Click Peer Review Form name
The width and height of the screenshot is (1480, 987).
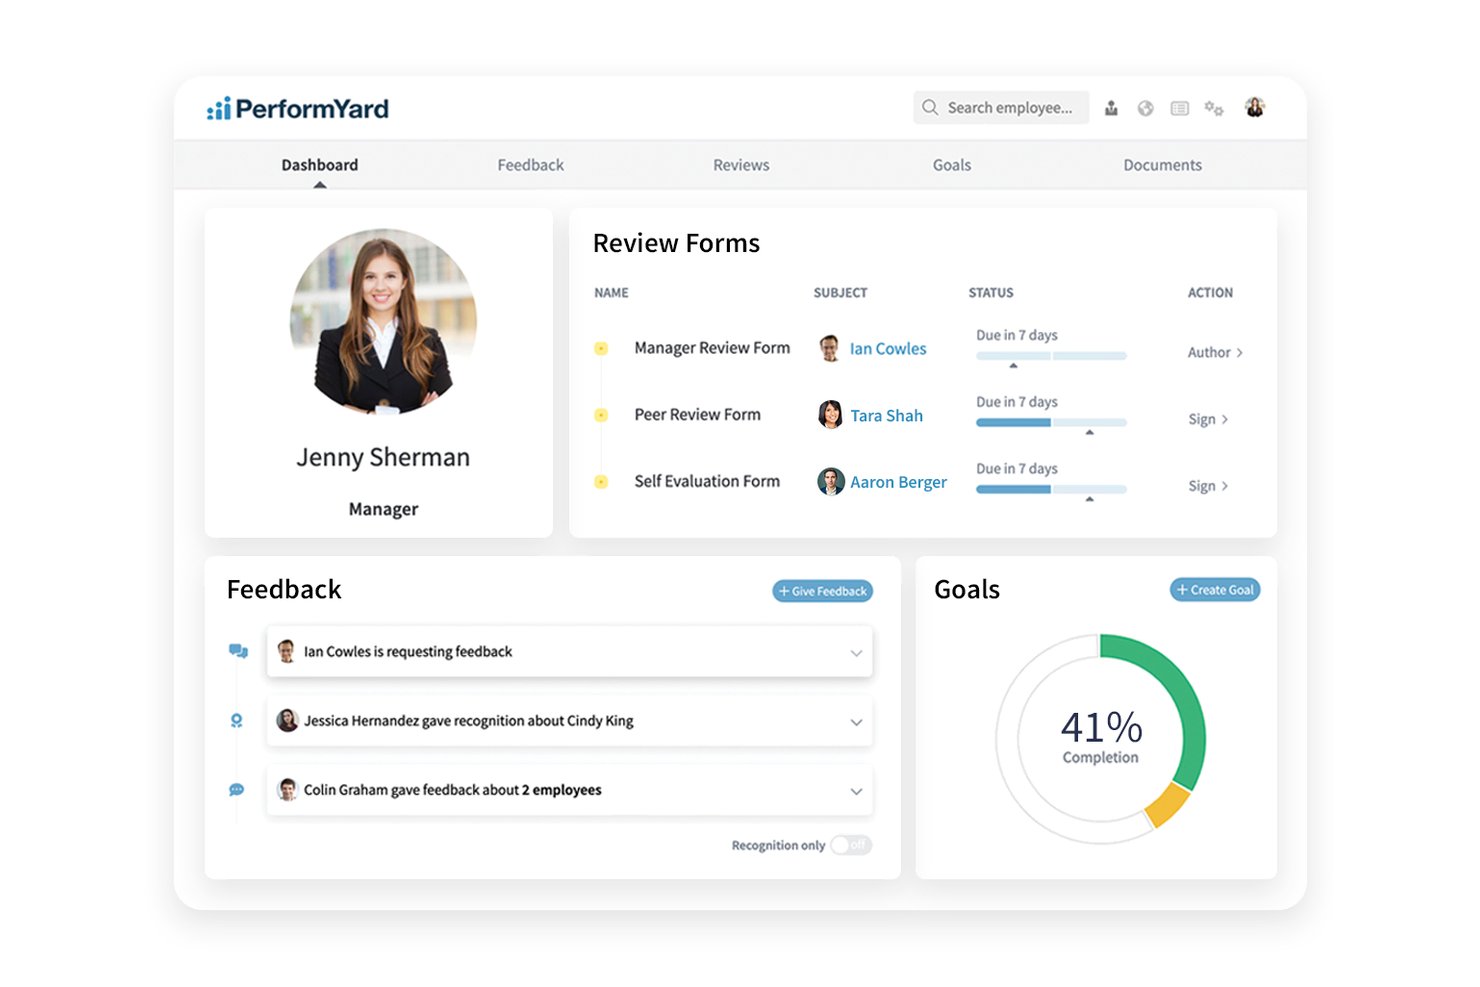(x=697, y=415)
